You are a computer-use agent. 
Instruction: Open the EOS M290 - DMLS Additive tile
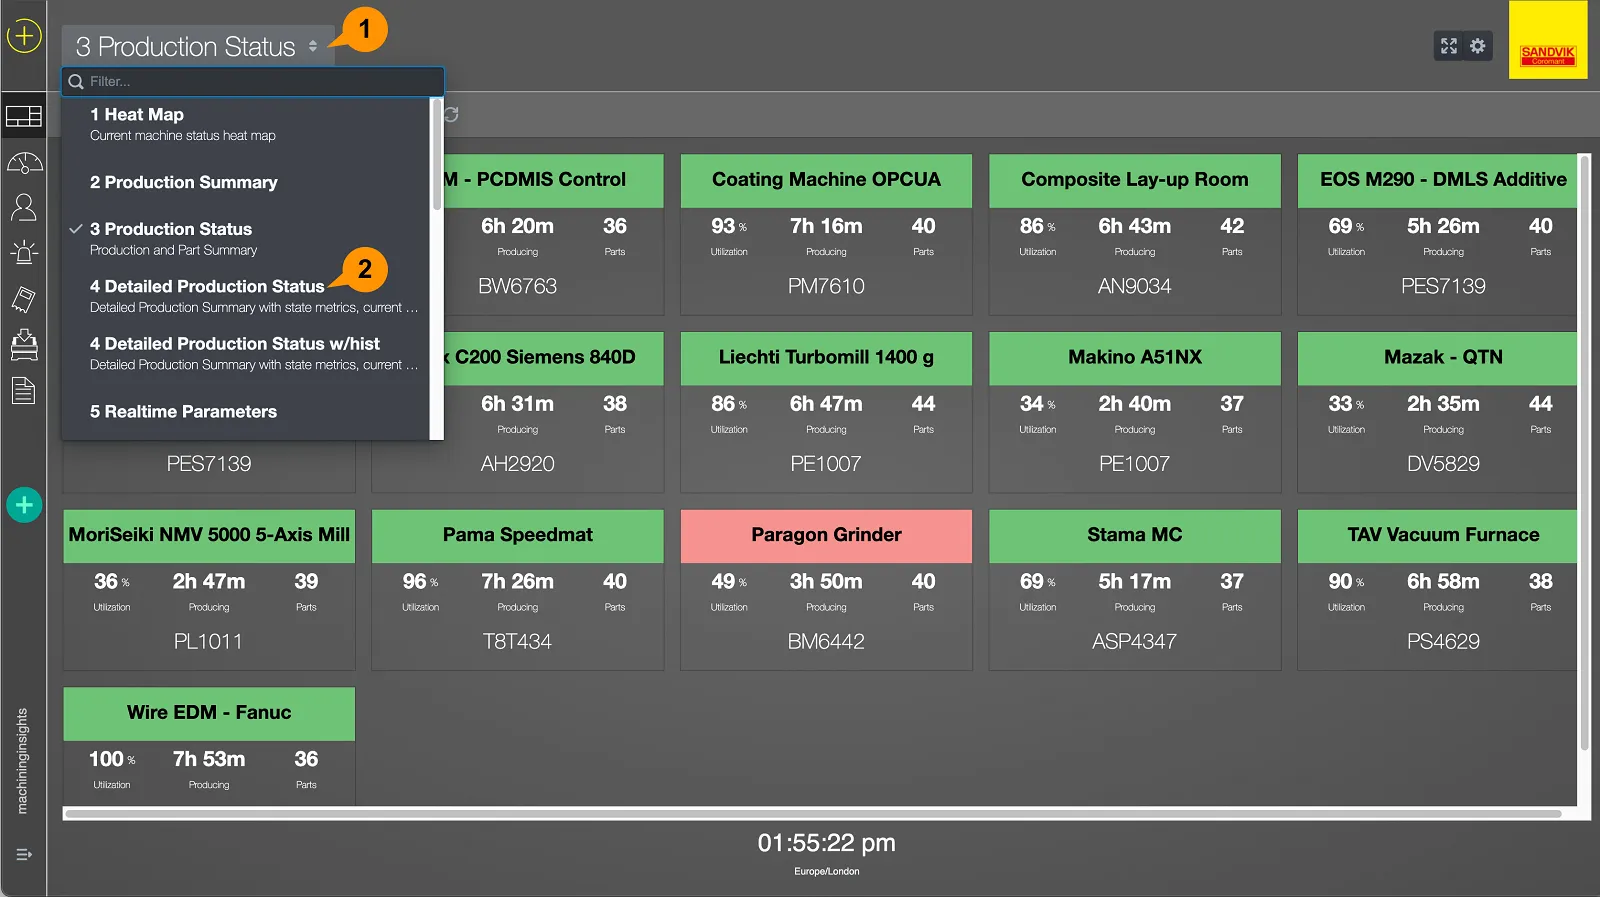pyautogui.click(x=1437, y=234)
